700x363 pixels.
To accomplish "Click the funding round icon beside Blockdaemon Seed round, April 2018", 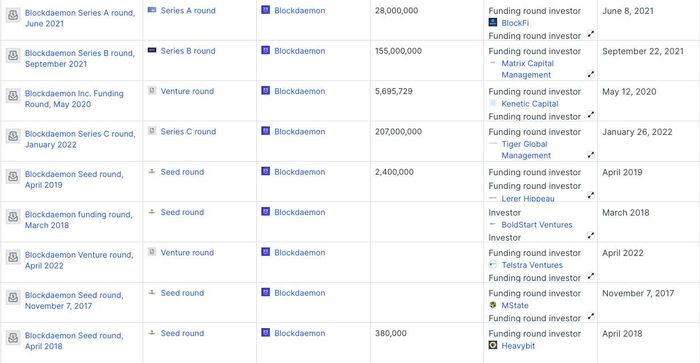I will 13,338.
